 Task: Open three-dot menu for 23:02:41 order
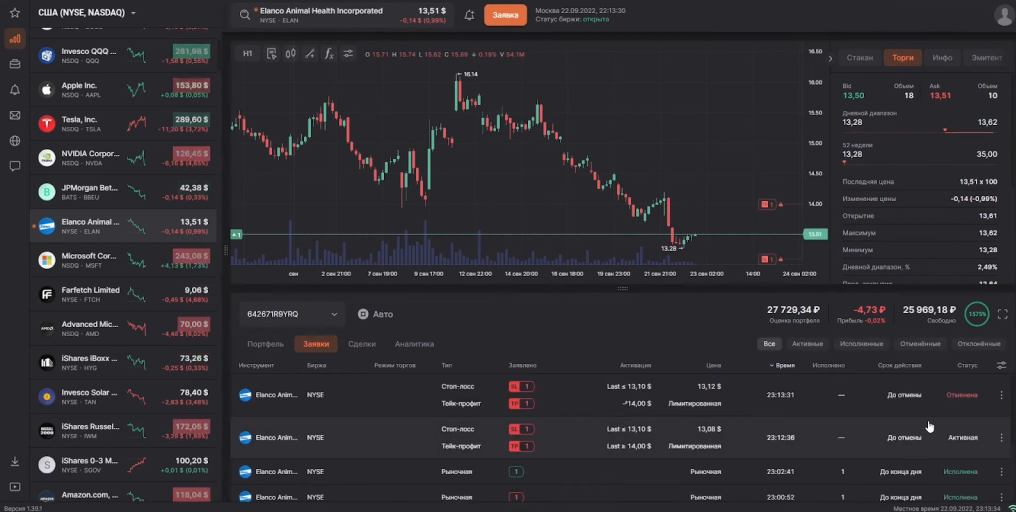(1001, 472)
